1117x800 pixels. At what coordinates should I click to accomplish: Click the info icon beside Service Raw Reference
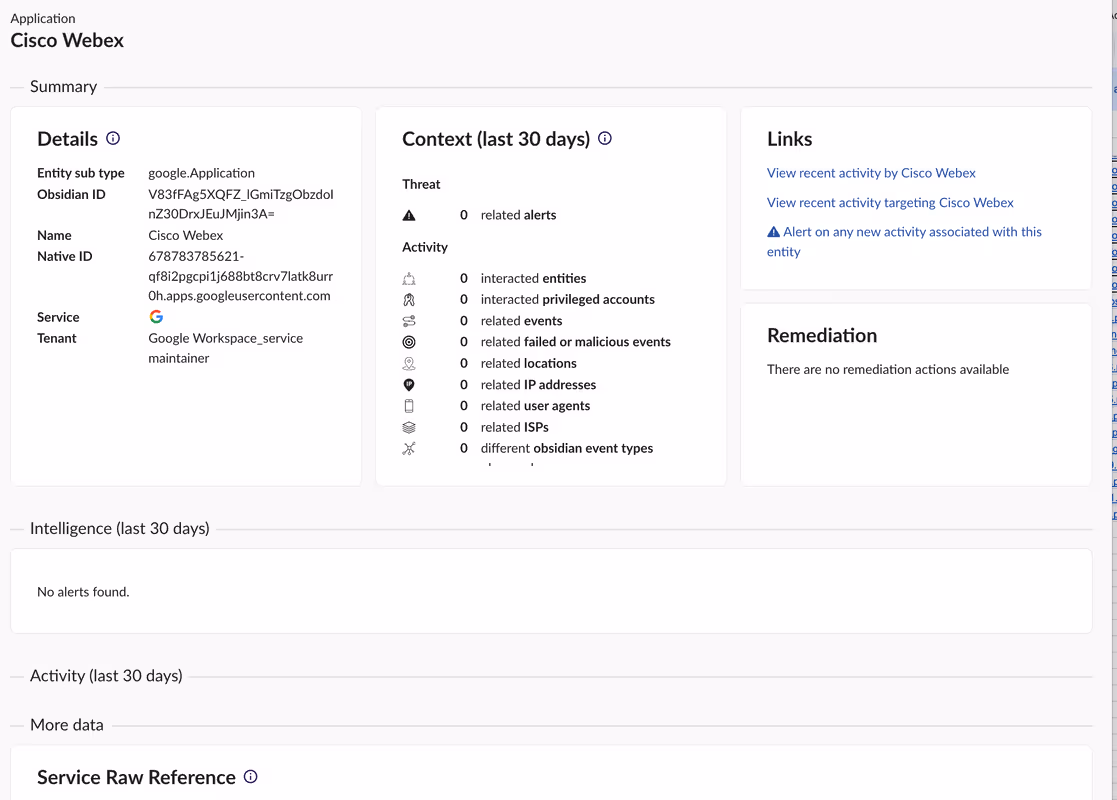coord(251,776)
